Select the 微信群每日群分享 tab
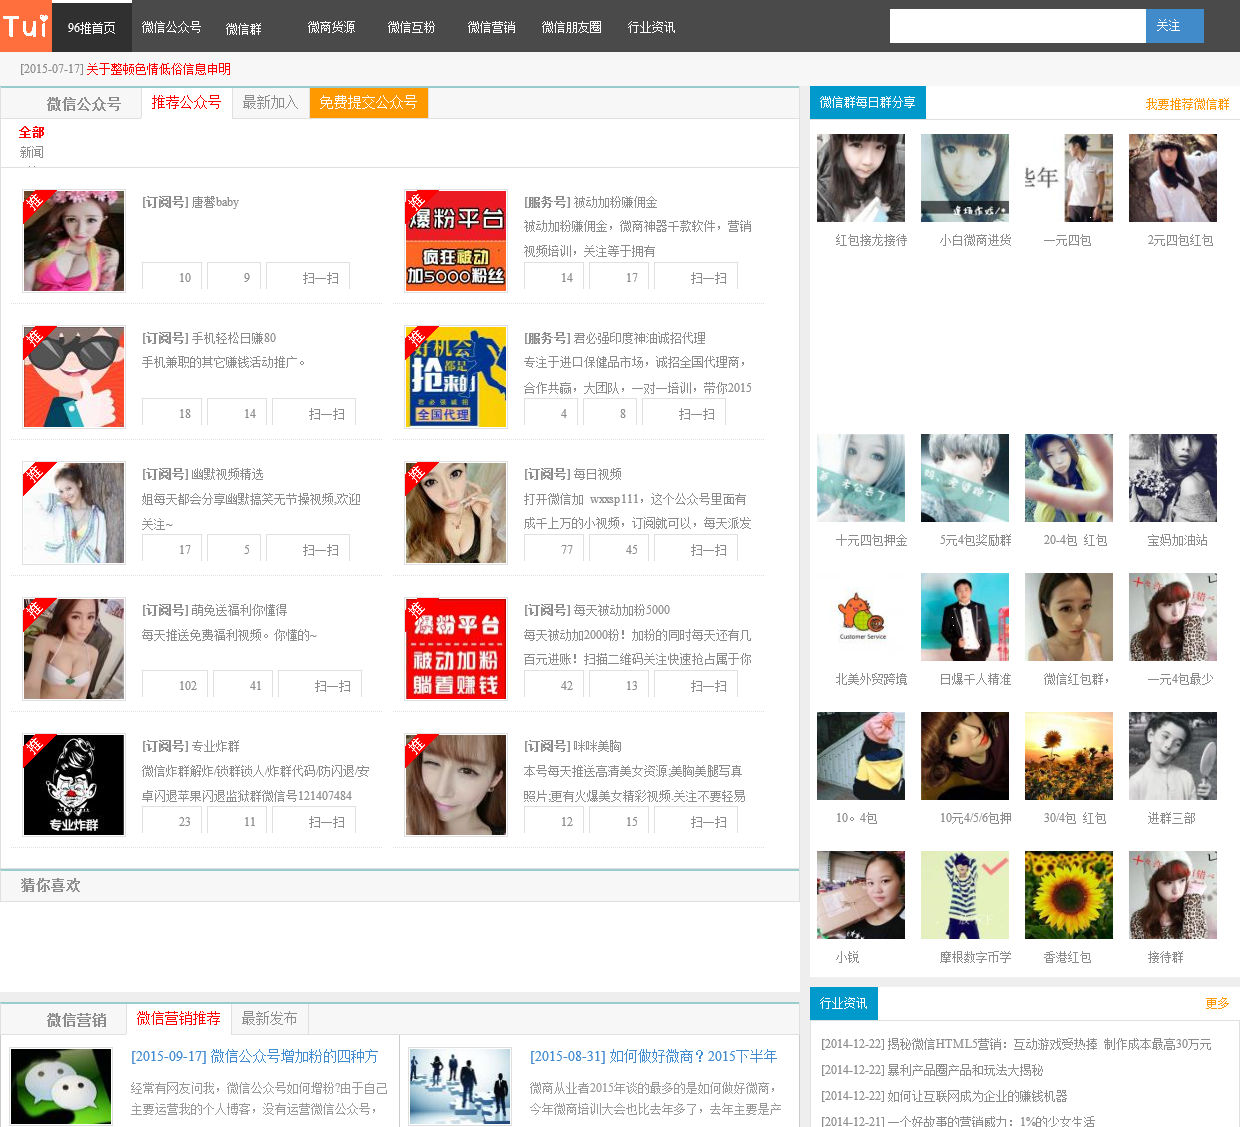 click(868, 102)
